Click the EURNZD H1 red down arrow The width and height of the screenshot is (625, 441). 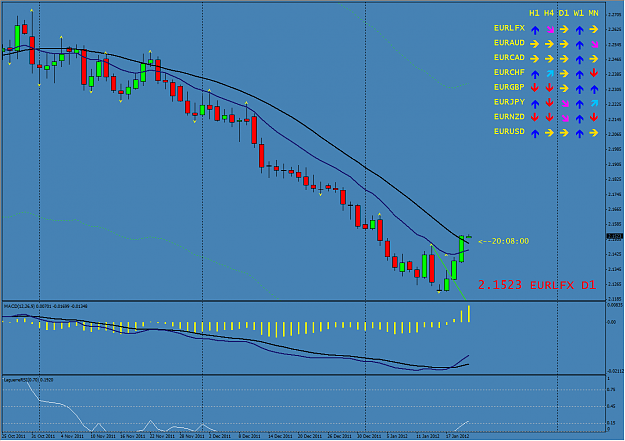(535, 117)
